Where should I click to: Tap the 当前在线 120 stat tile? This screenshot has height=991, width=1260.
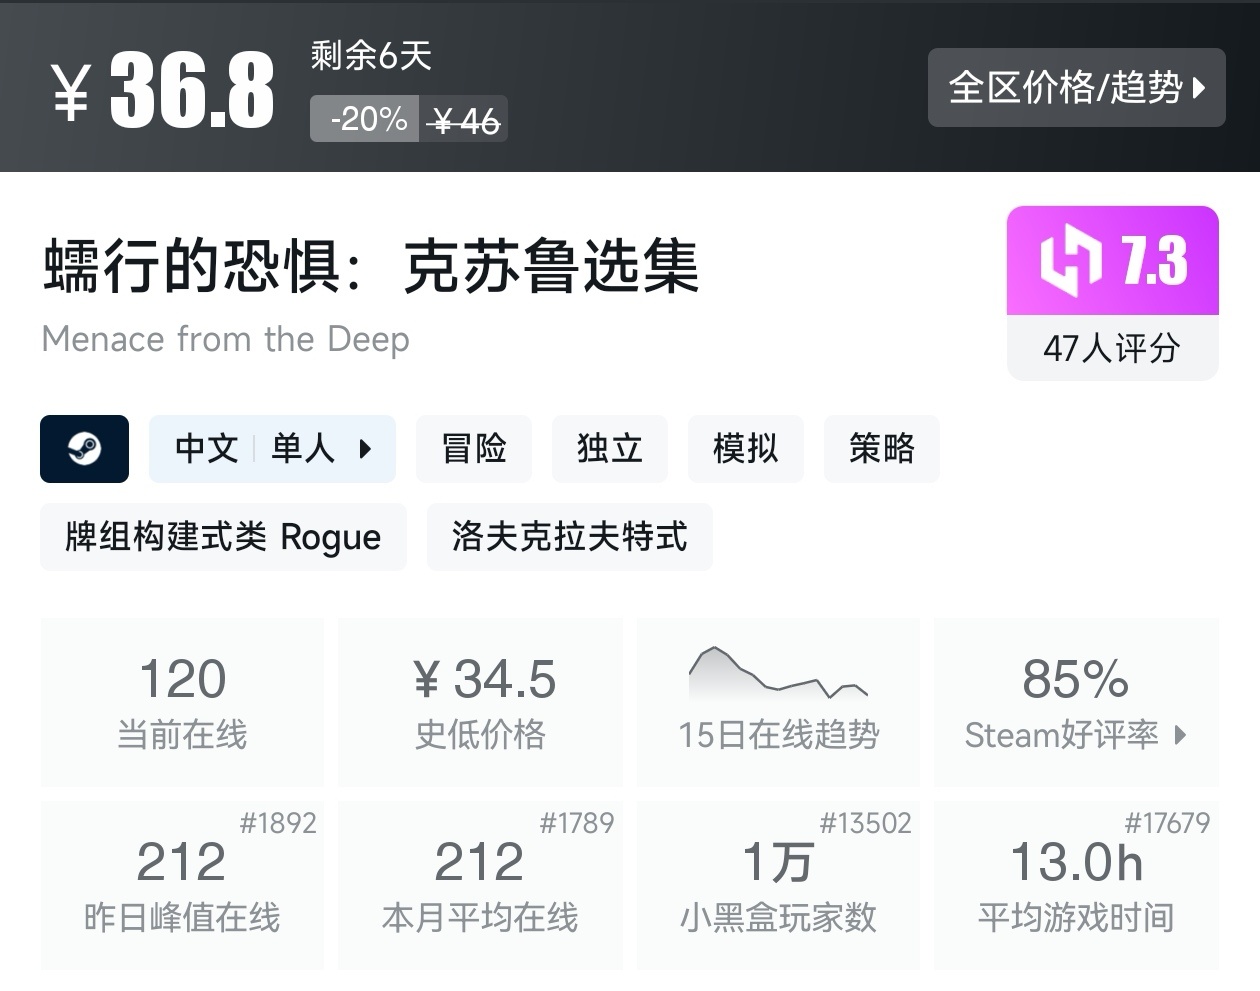pos(182,701)
